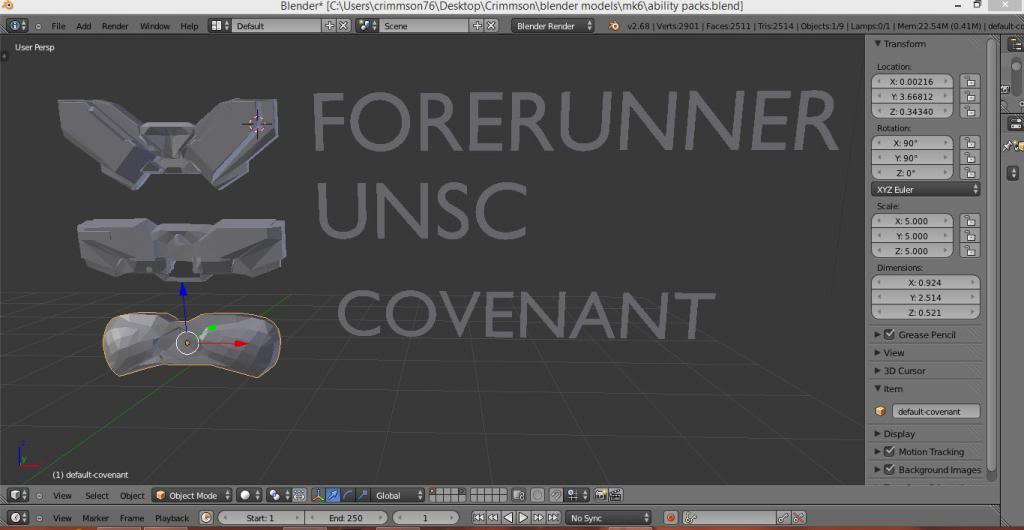Open the Help menu
The height and width of the screenshot is (530, 1024).
[189, 26]
